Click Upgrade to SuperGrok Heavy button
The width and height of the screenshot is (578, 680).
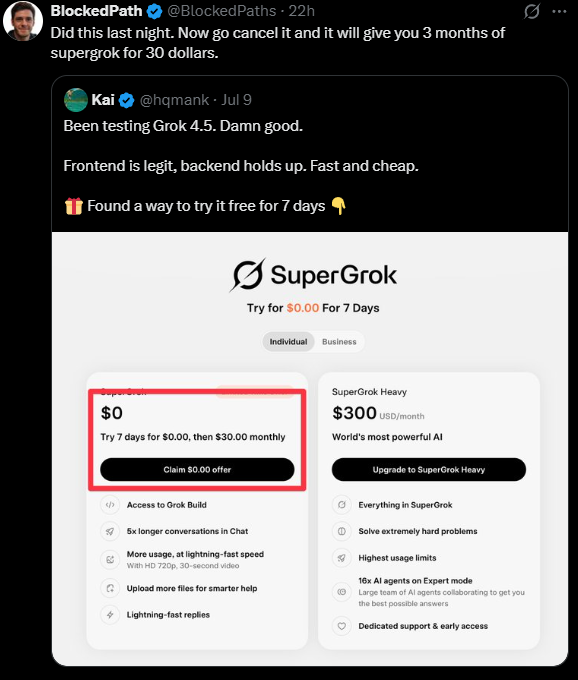click(x=429, y=469)
